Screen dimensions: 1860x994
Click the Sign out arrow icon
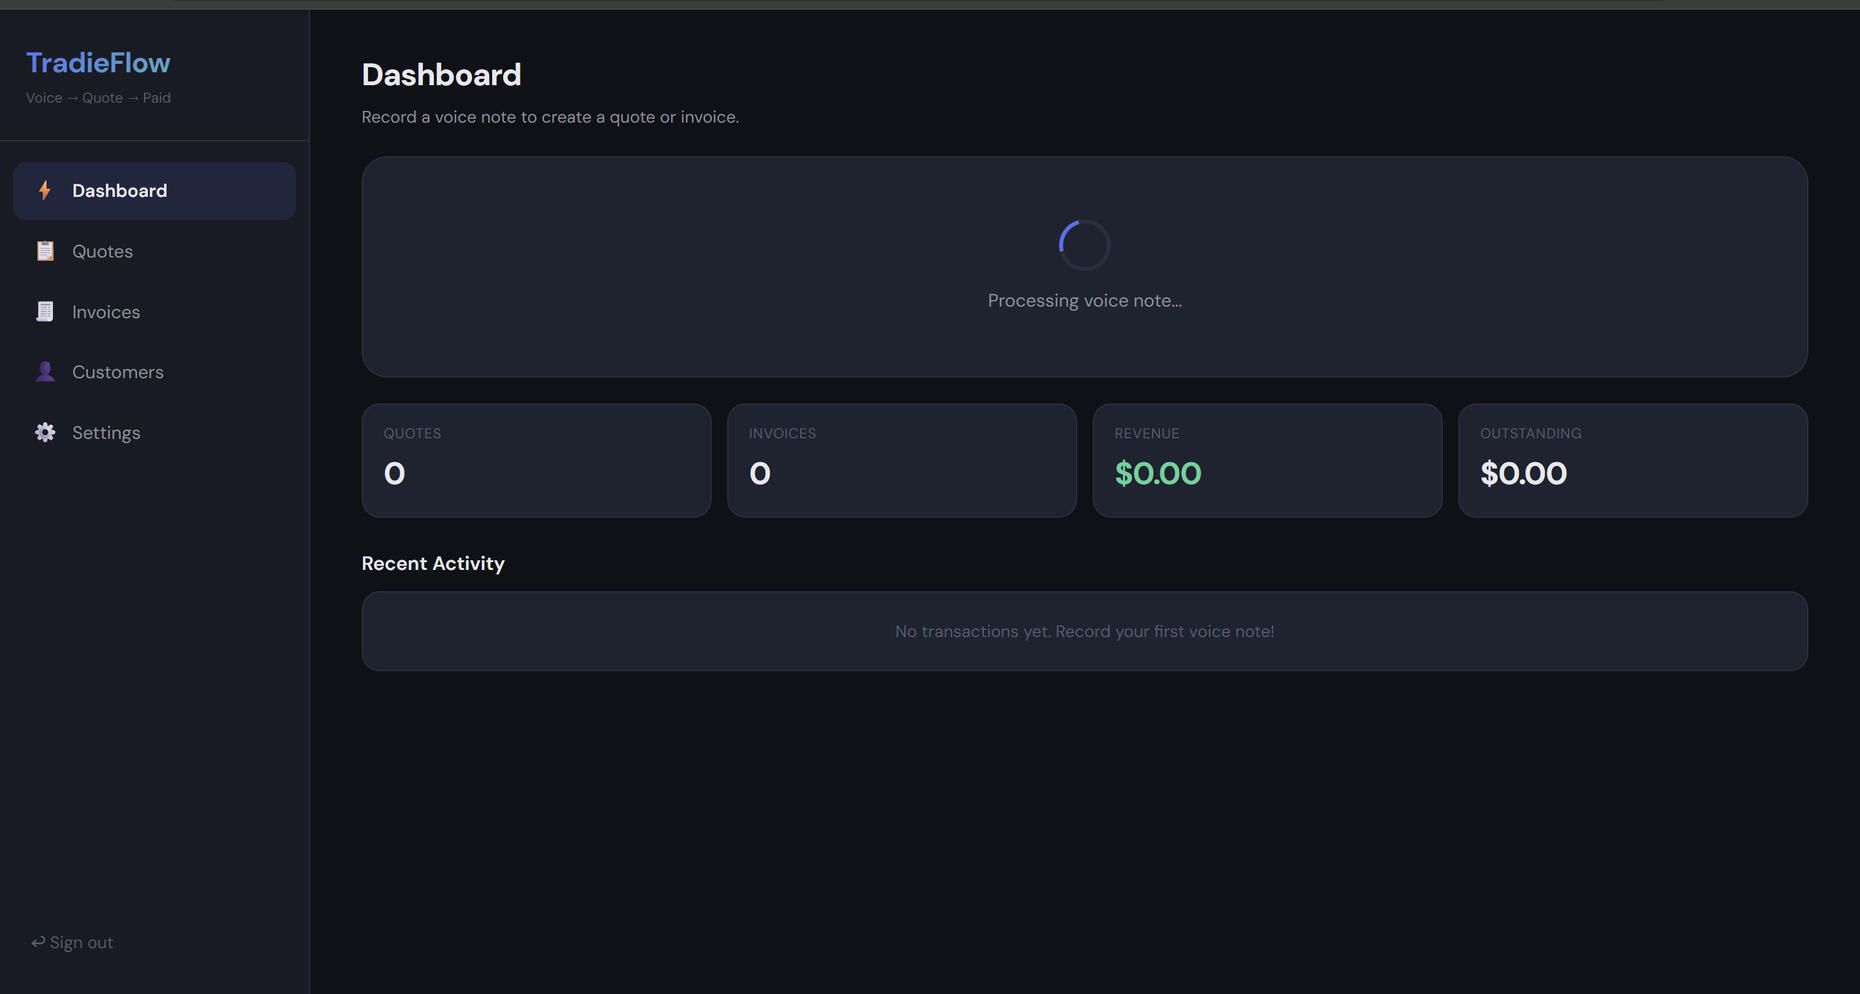(x=38, y=943)
